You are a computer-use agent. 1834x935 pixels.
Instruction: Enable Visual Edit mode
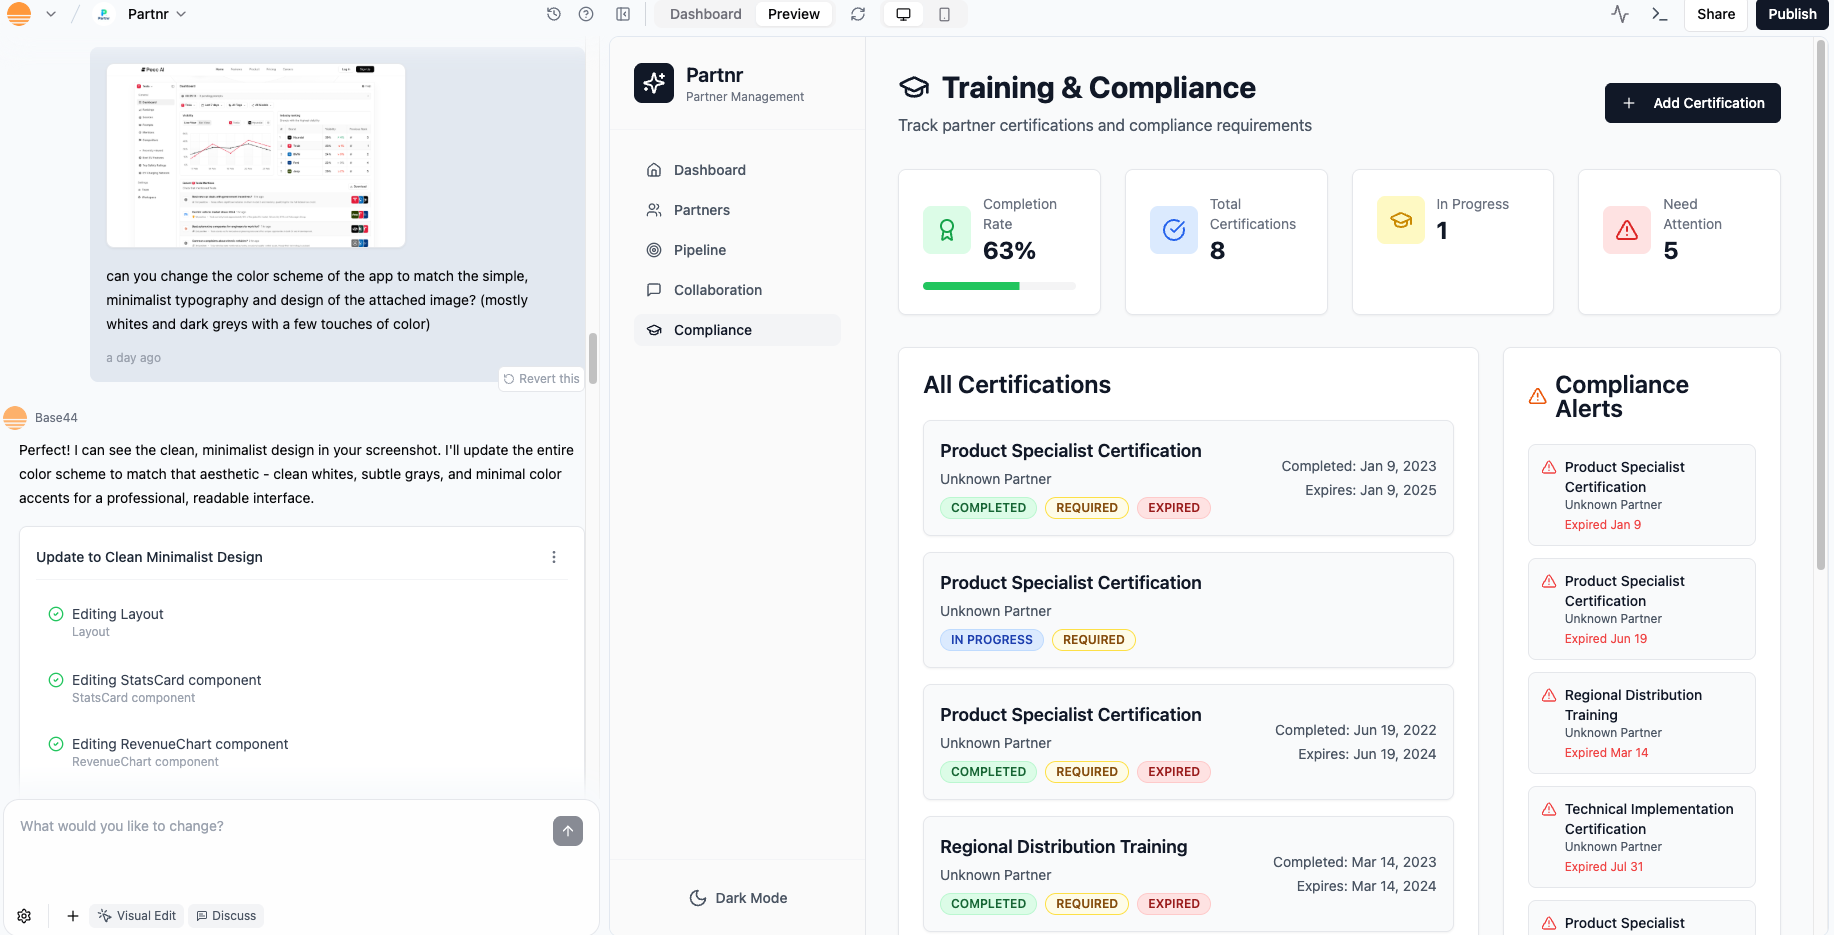137,916
